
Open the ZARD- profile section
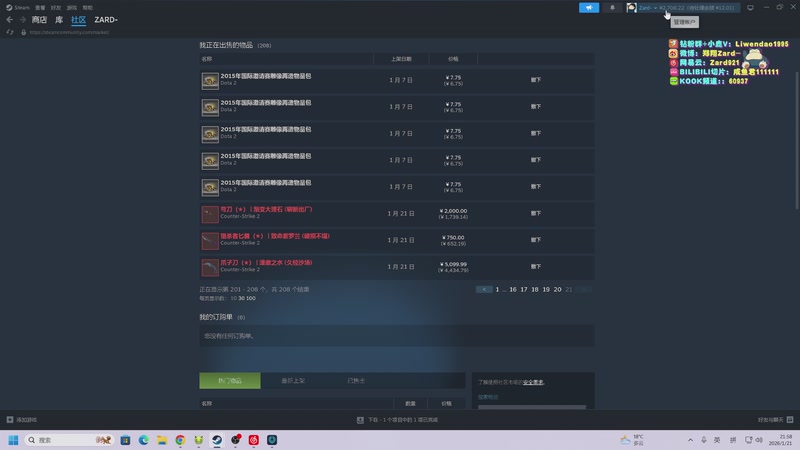(106, 19)
